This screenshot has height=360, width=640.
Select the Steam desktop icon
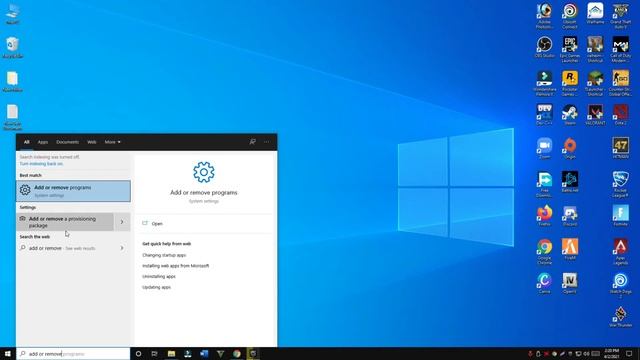[570, 114]
